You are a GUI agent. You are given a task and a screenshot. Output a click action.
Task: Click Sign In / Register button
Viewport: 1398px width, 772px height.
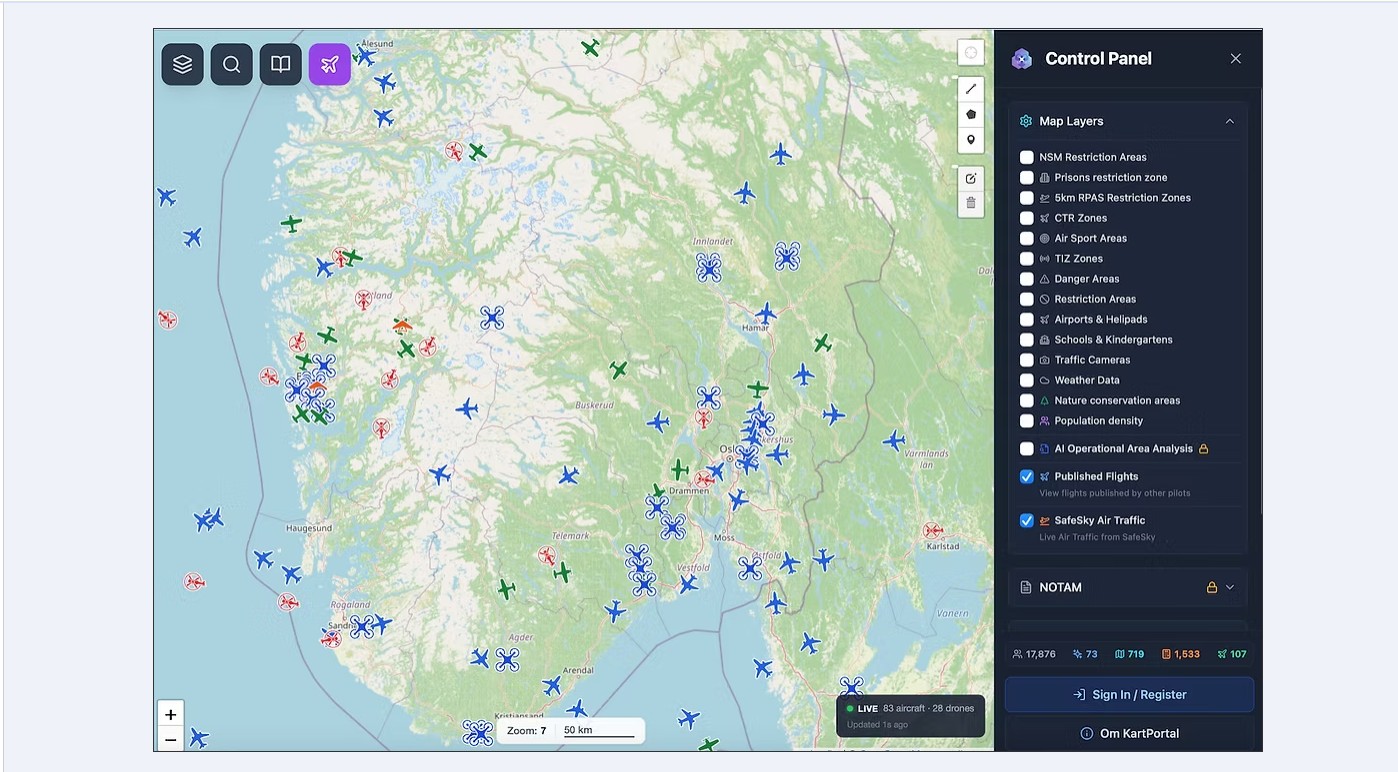(x=1129, y=695)
